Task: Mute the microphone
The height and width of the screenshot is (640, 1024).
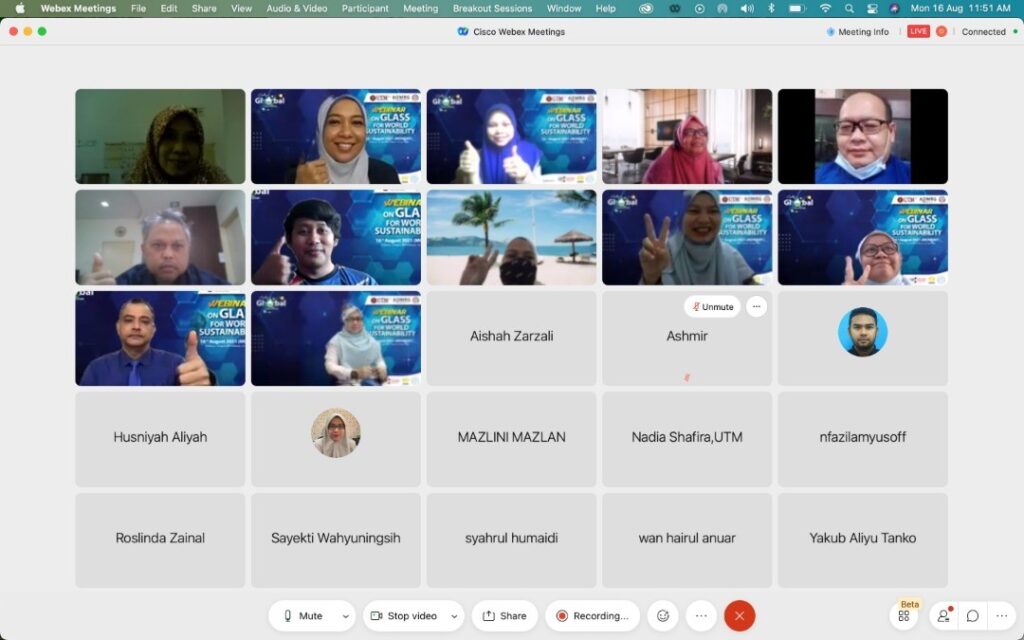Action: (x=304, y=616)
